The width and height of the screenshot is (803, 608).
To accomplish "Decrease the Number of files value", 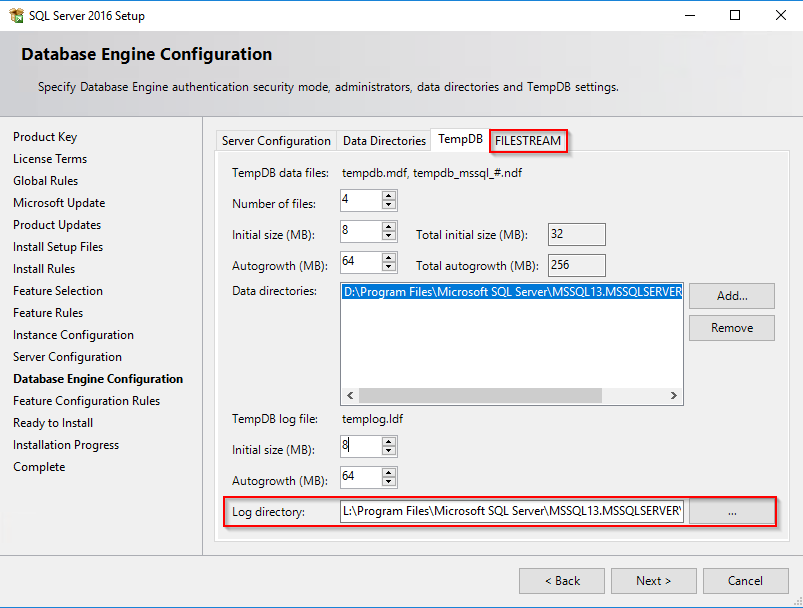I will tap(389, 205).
